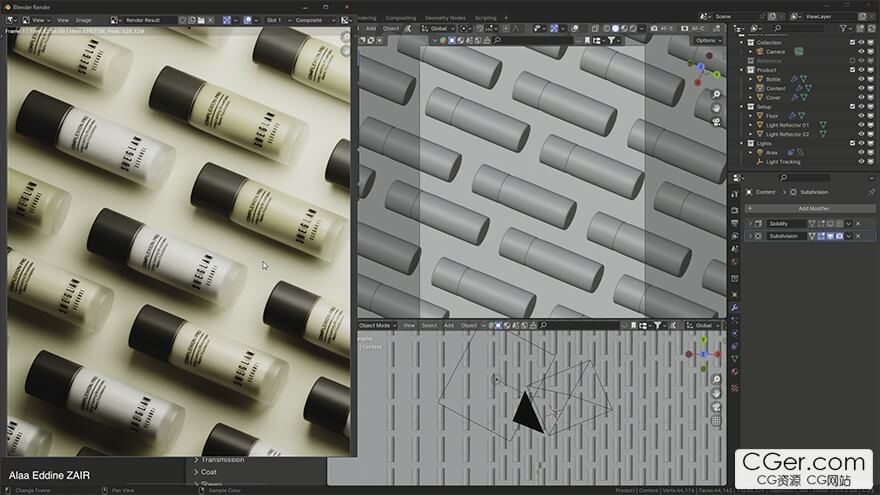Open image folder icon in Render Result header
Image resolution: width=880 pixels, height=495 pixels.
(201, 20)
